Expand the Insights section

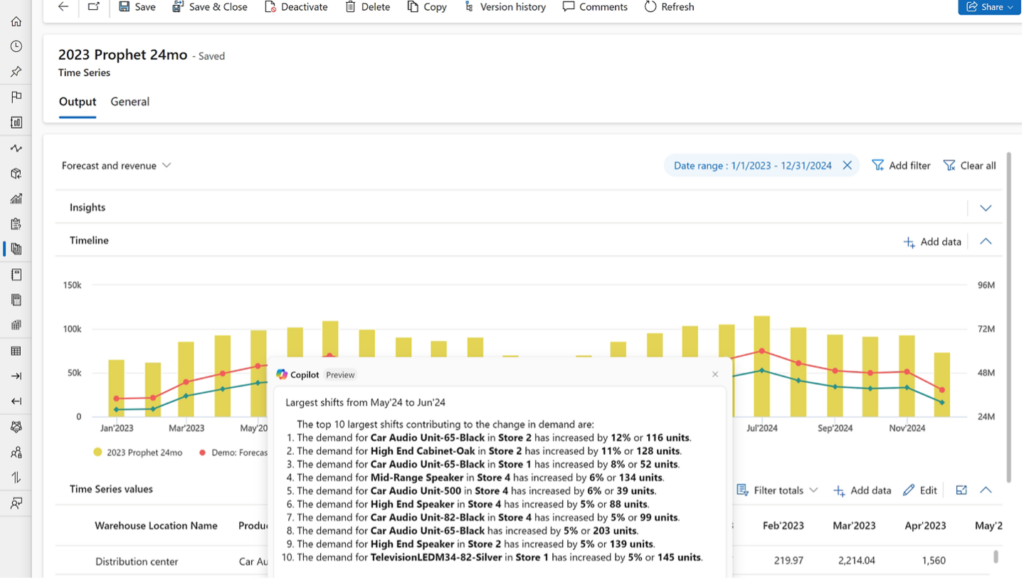pos(985,208)
